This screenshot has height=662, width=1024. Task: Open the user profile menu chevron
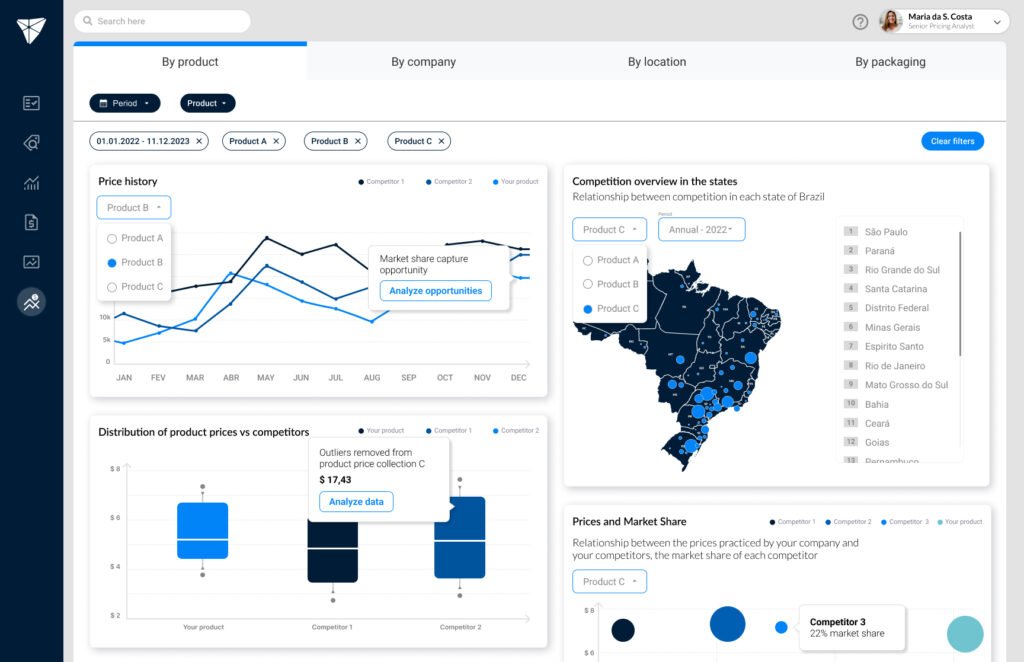997,22
